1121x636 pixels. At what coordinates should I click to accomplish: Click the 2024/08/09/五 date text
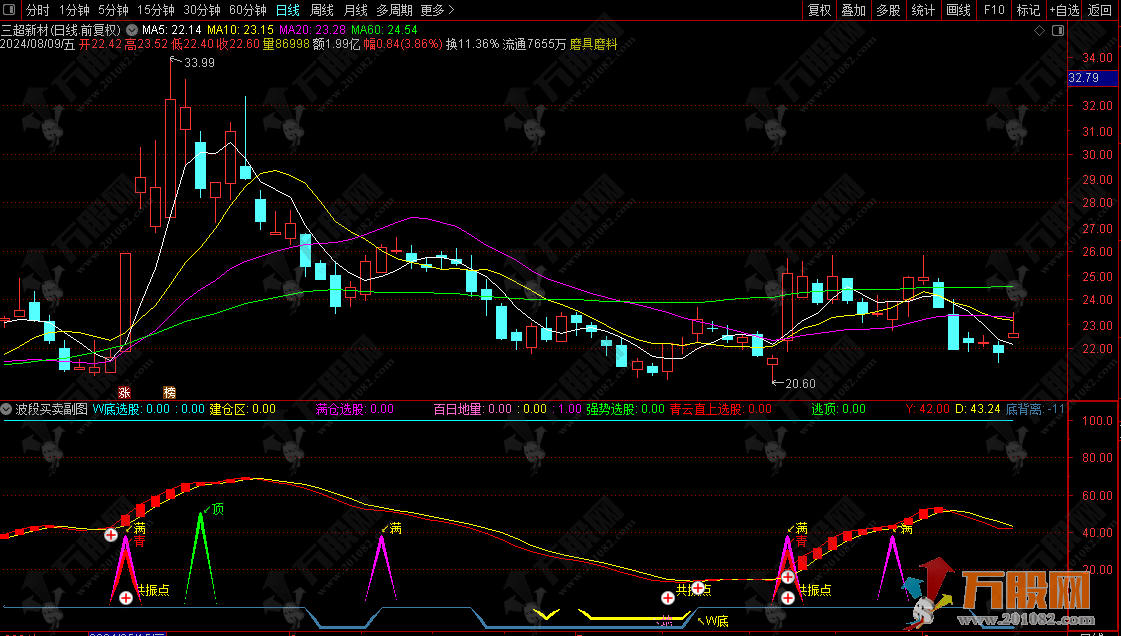tap(38, 44)
